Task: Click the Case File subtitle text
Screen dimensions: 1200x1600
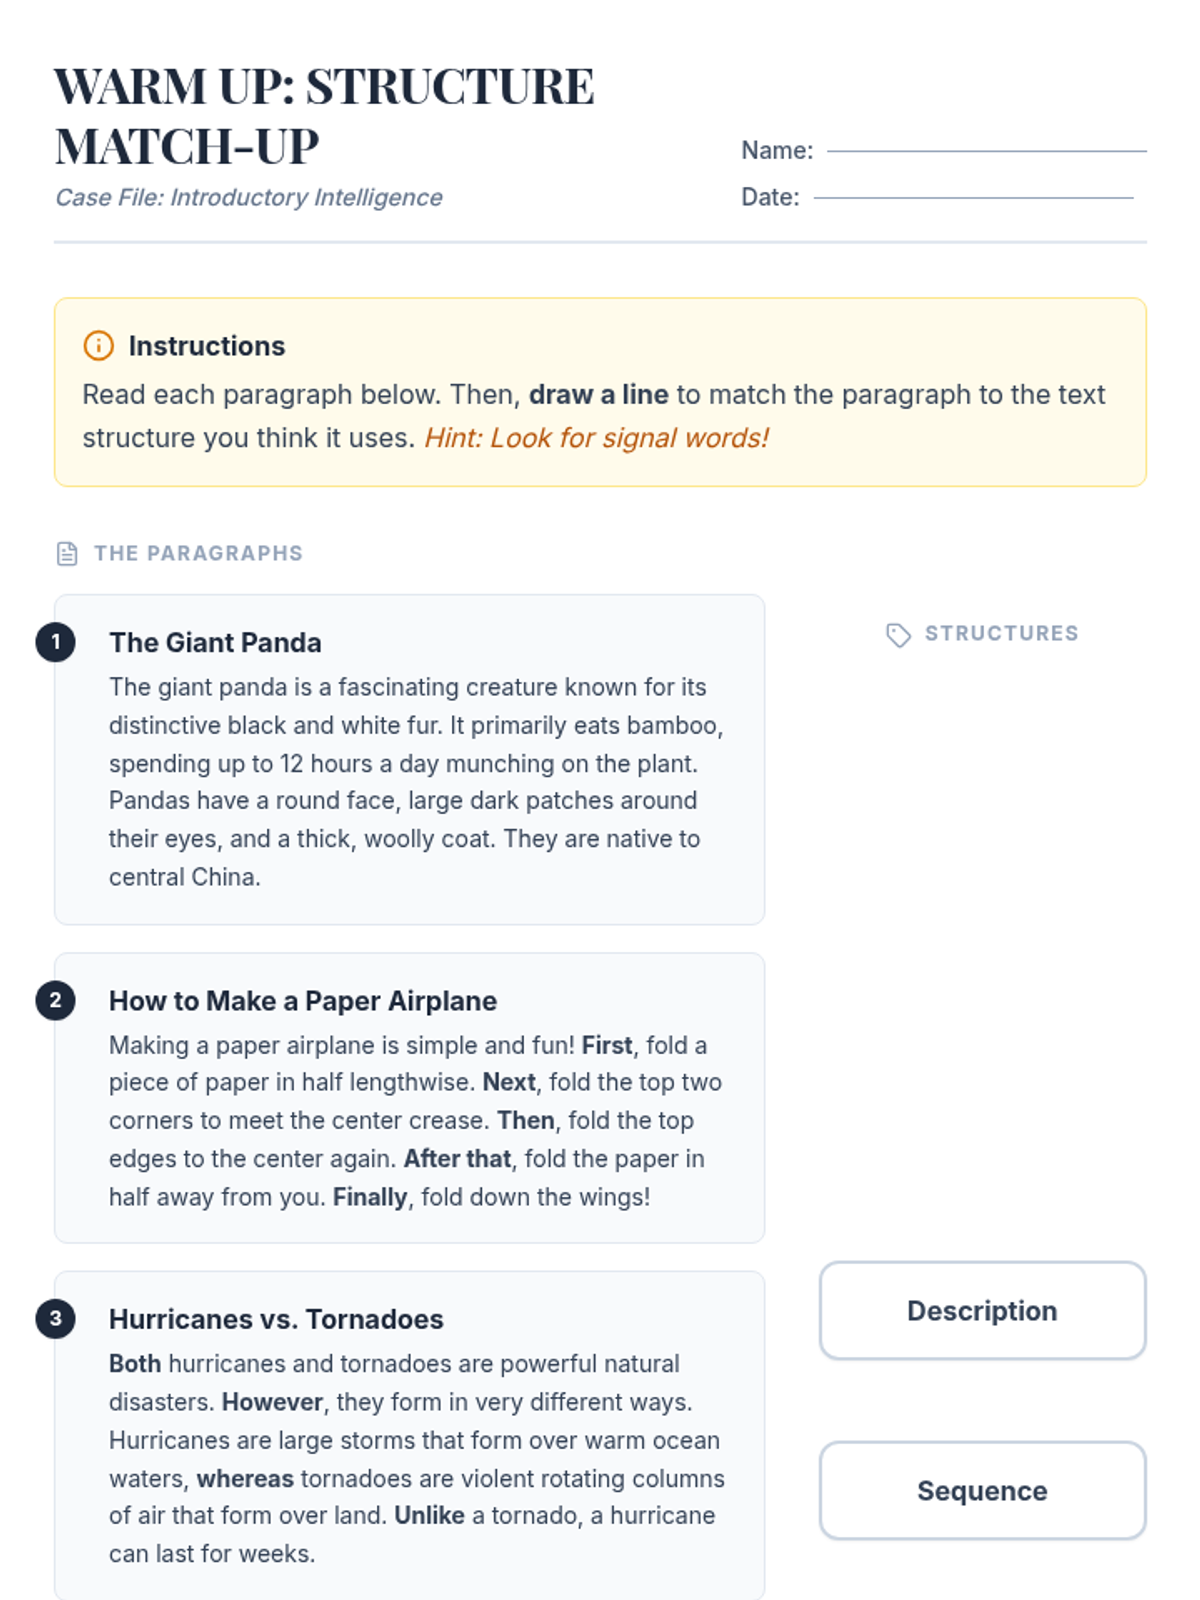Action: click(249, 198)
